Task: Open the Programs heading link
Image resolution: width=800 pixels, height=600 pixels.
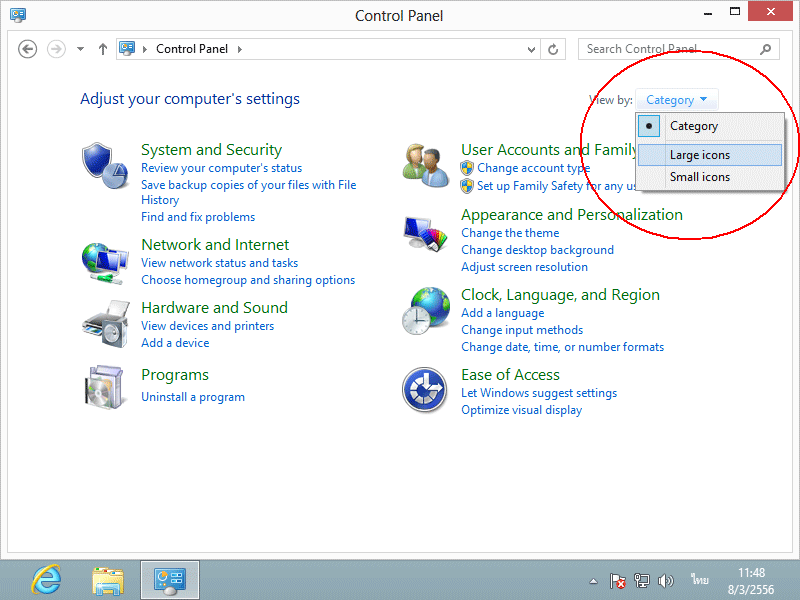Action: tap(174, 375)
